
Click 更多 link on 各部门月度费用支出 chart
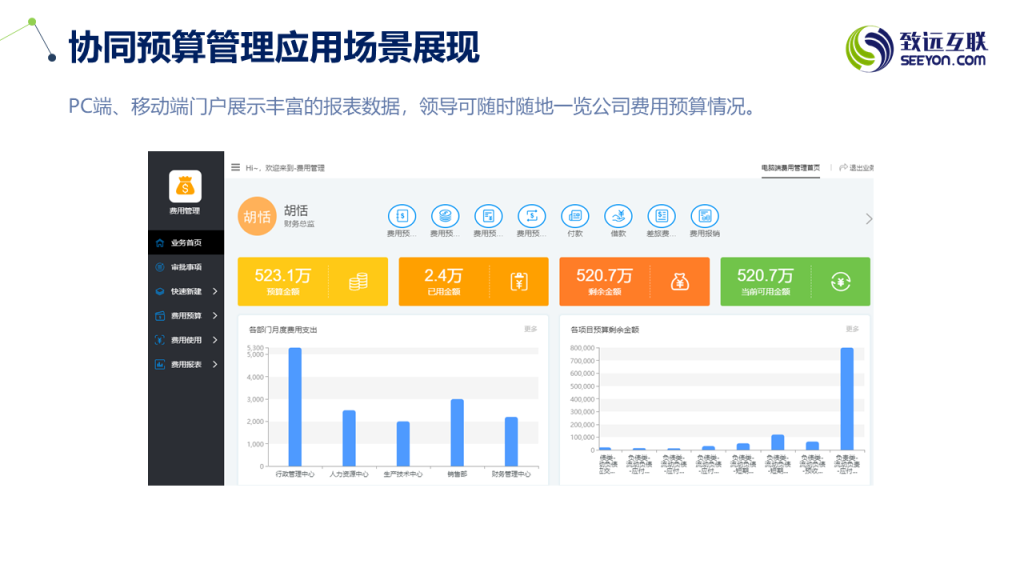pyautogui.click(x=530, y=328)
